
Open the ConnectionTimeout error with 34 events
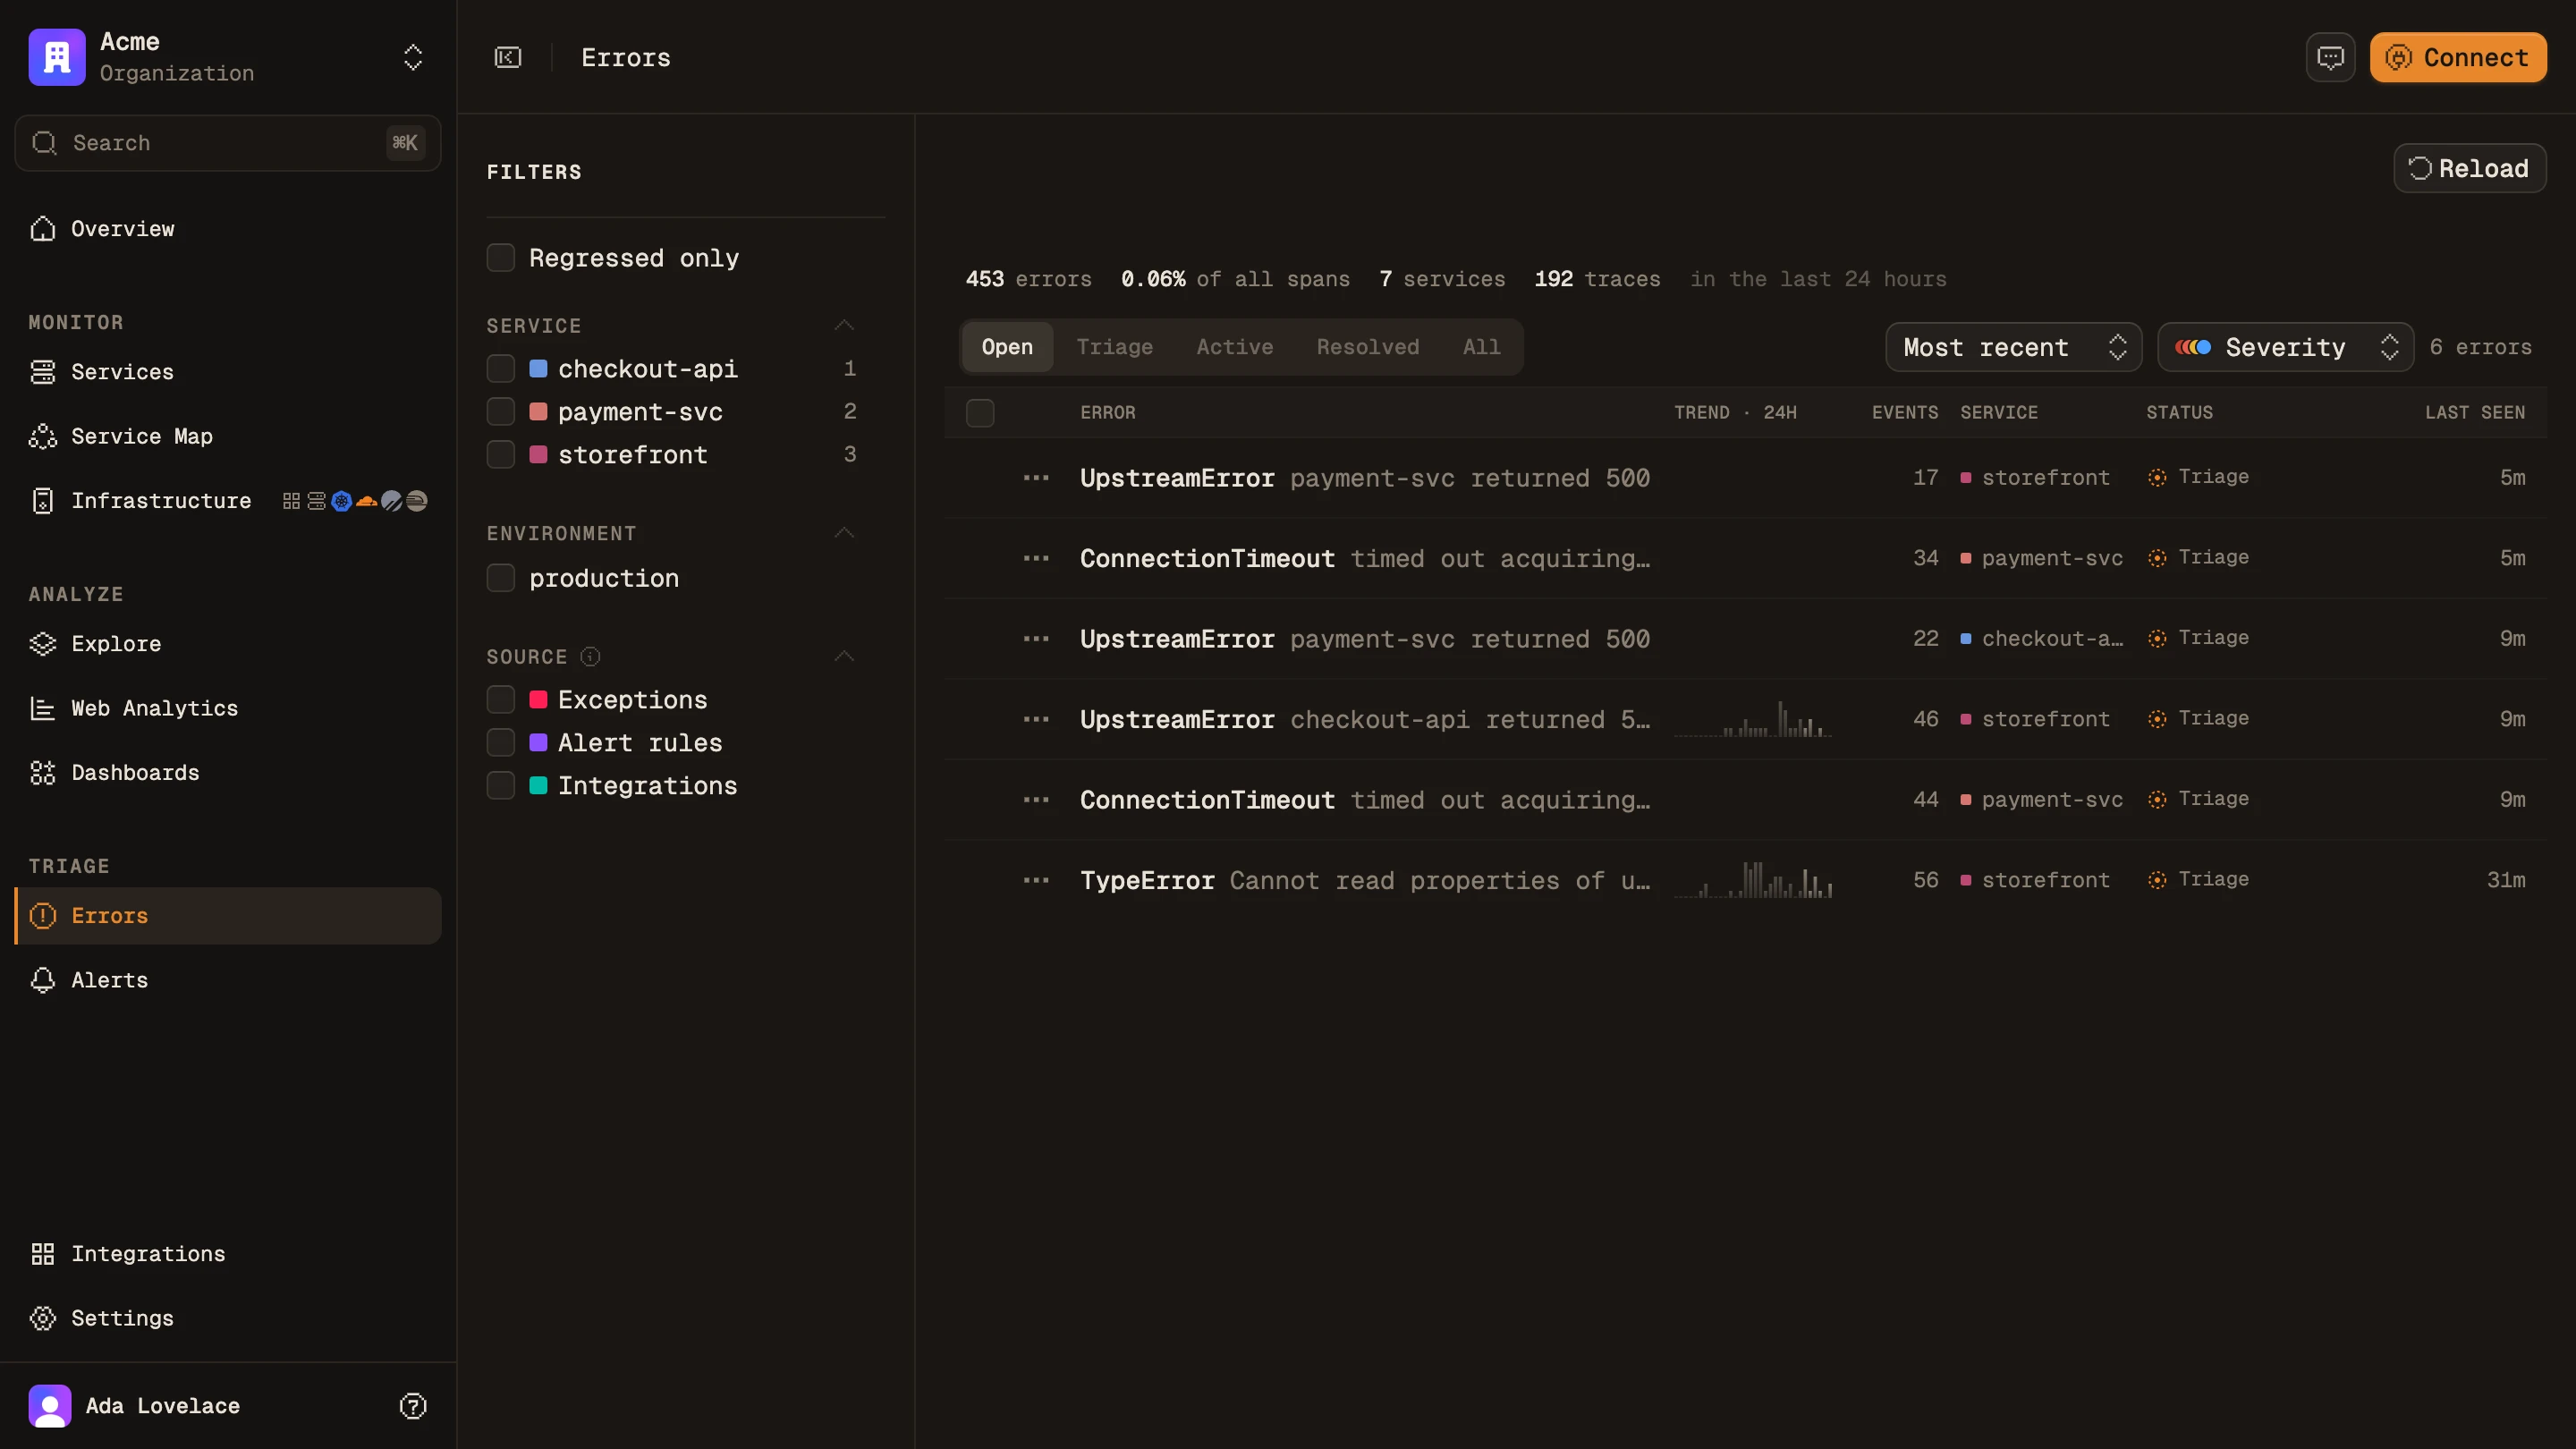pyautogui.click(x=1365, y=559)
